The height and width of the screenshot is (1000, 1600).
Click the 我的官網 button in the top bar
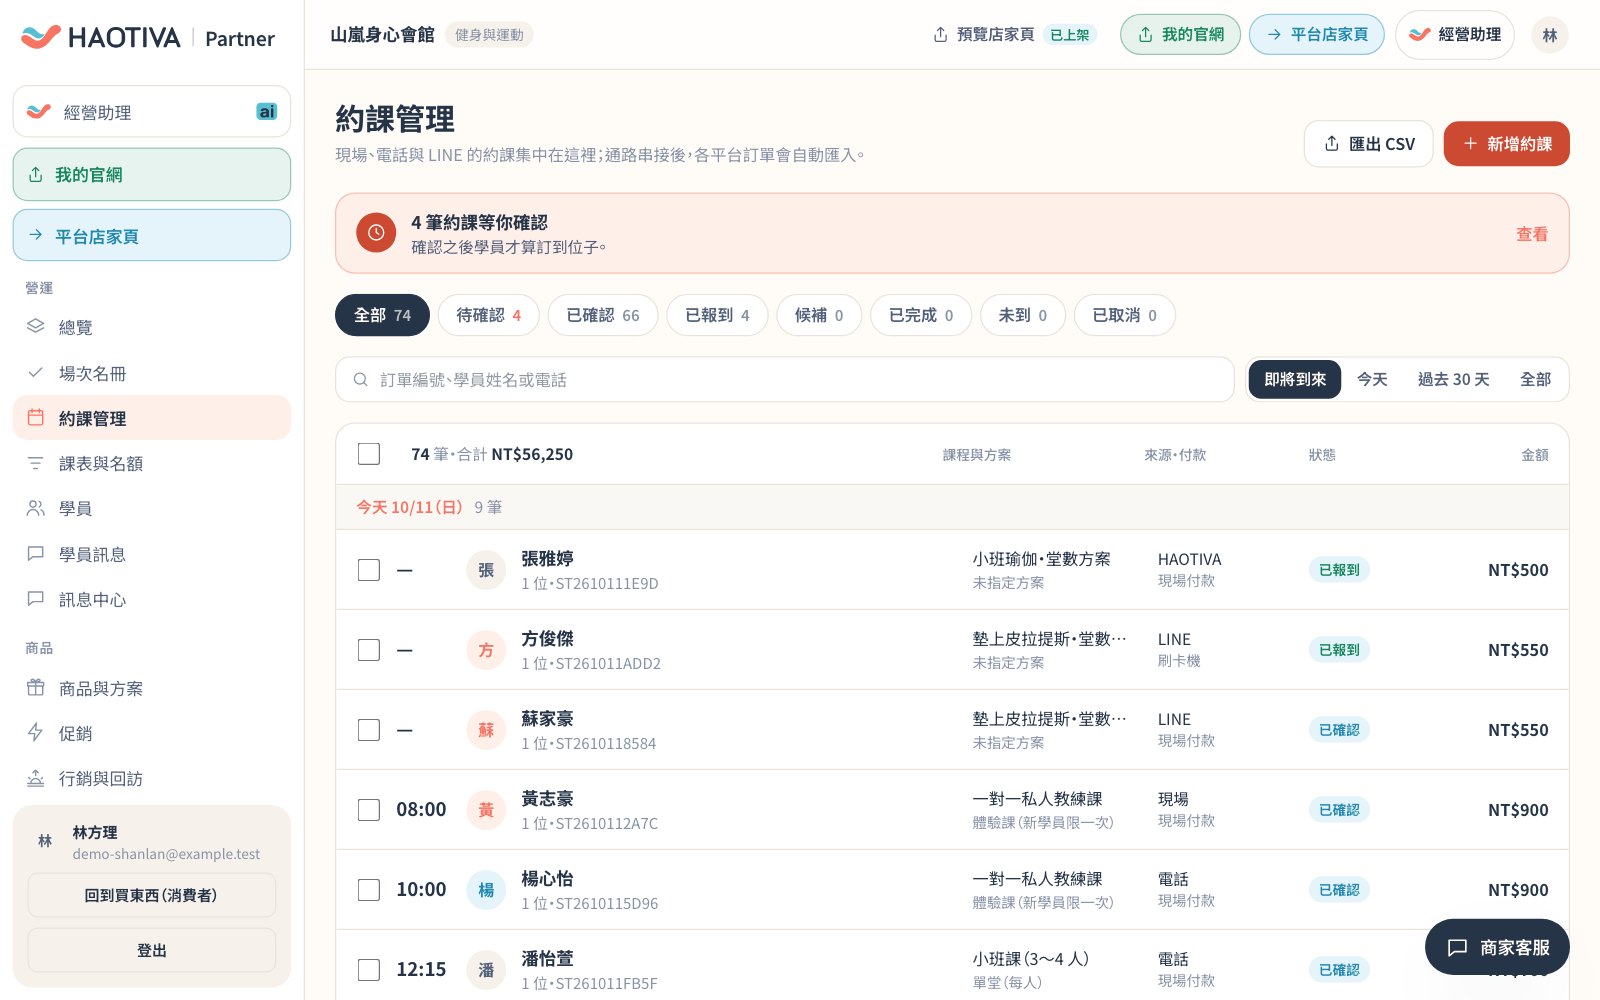[x=1180, y=35]
